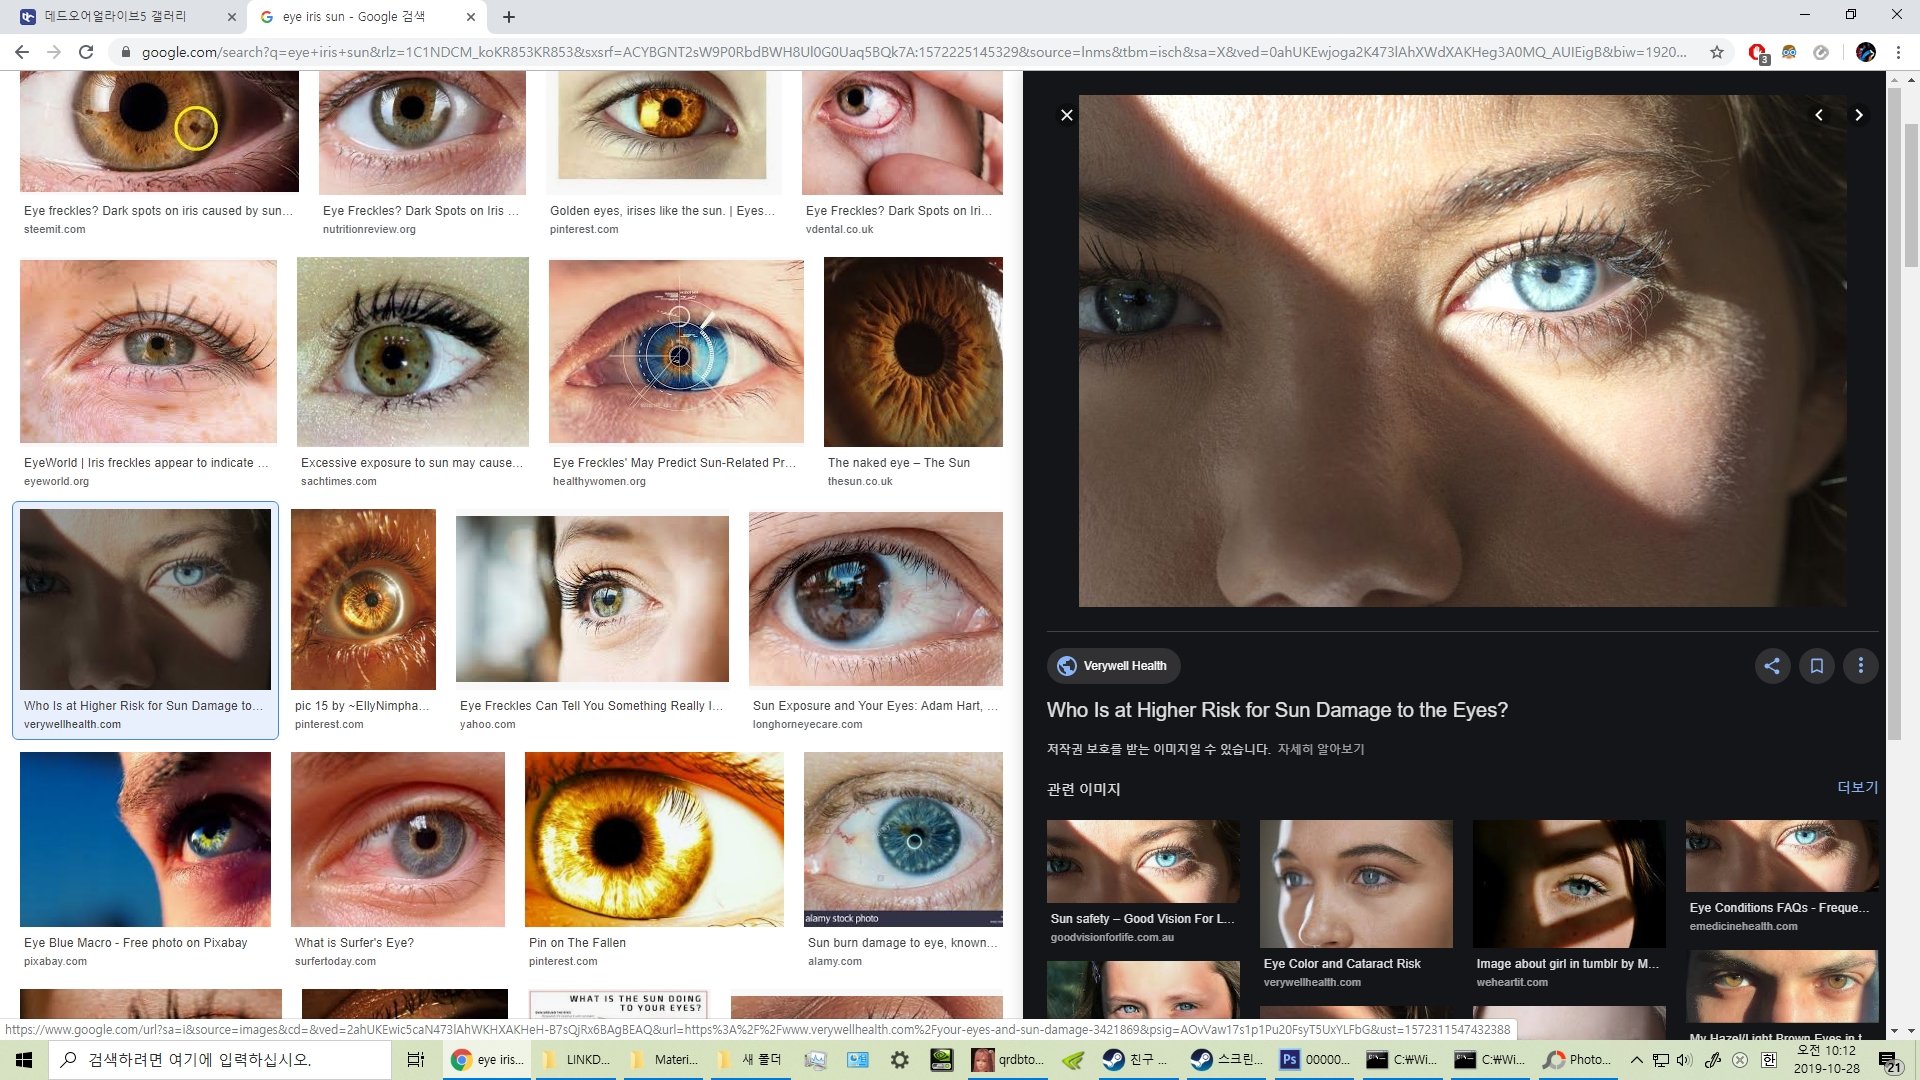Viewport: 1920px width, 1080px height.
Task: Open Task View on the taskbar
Action: (x=416, y=1060)
